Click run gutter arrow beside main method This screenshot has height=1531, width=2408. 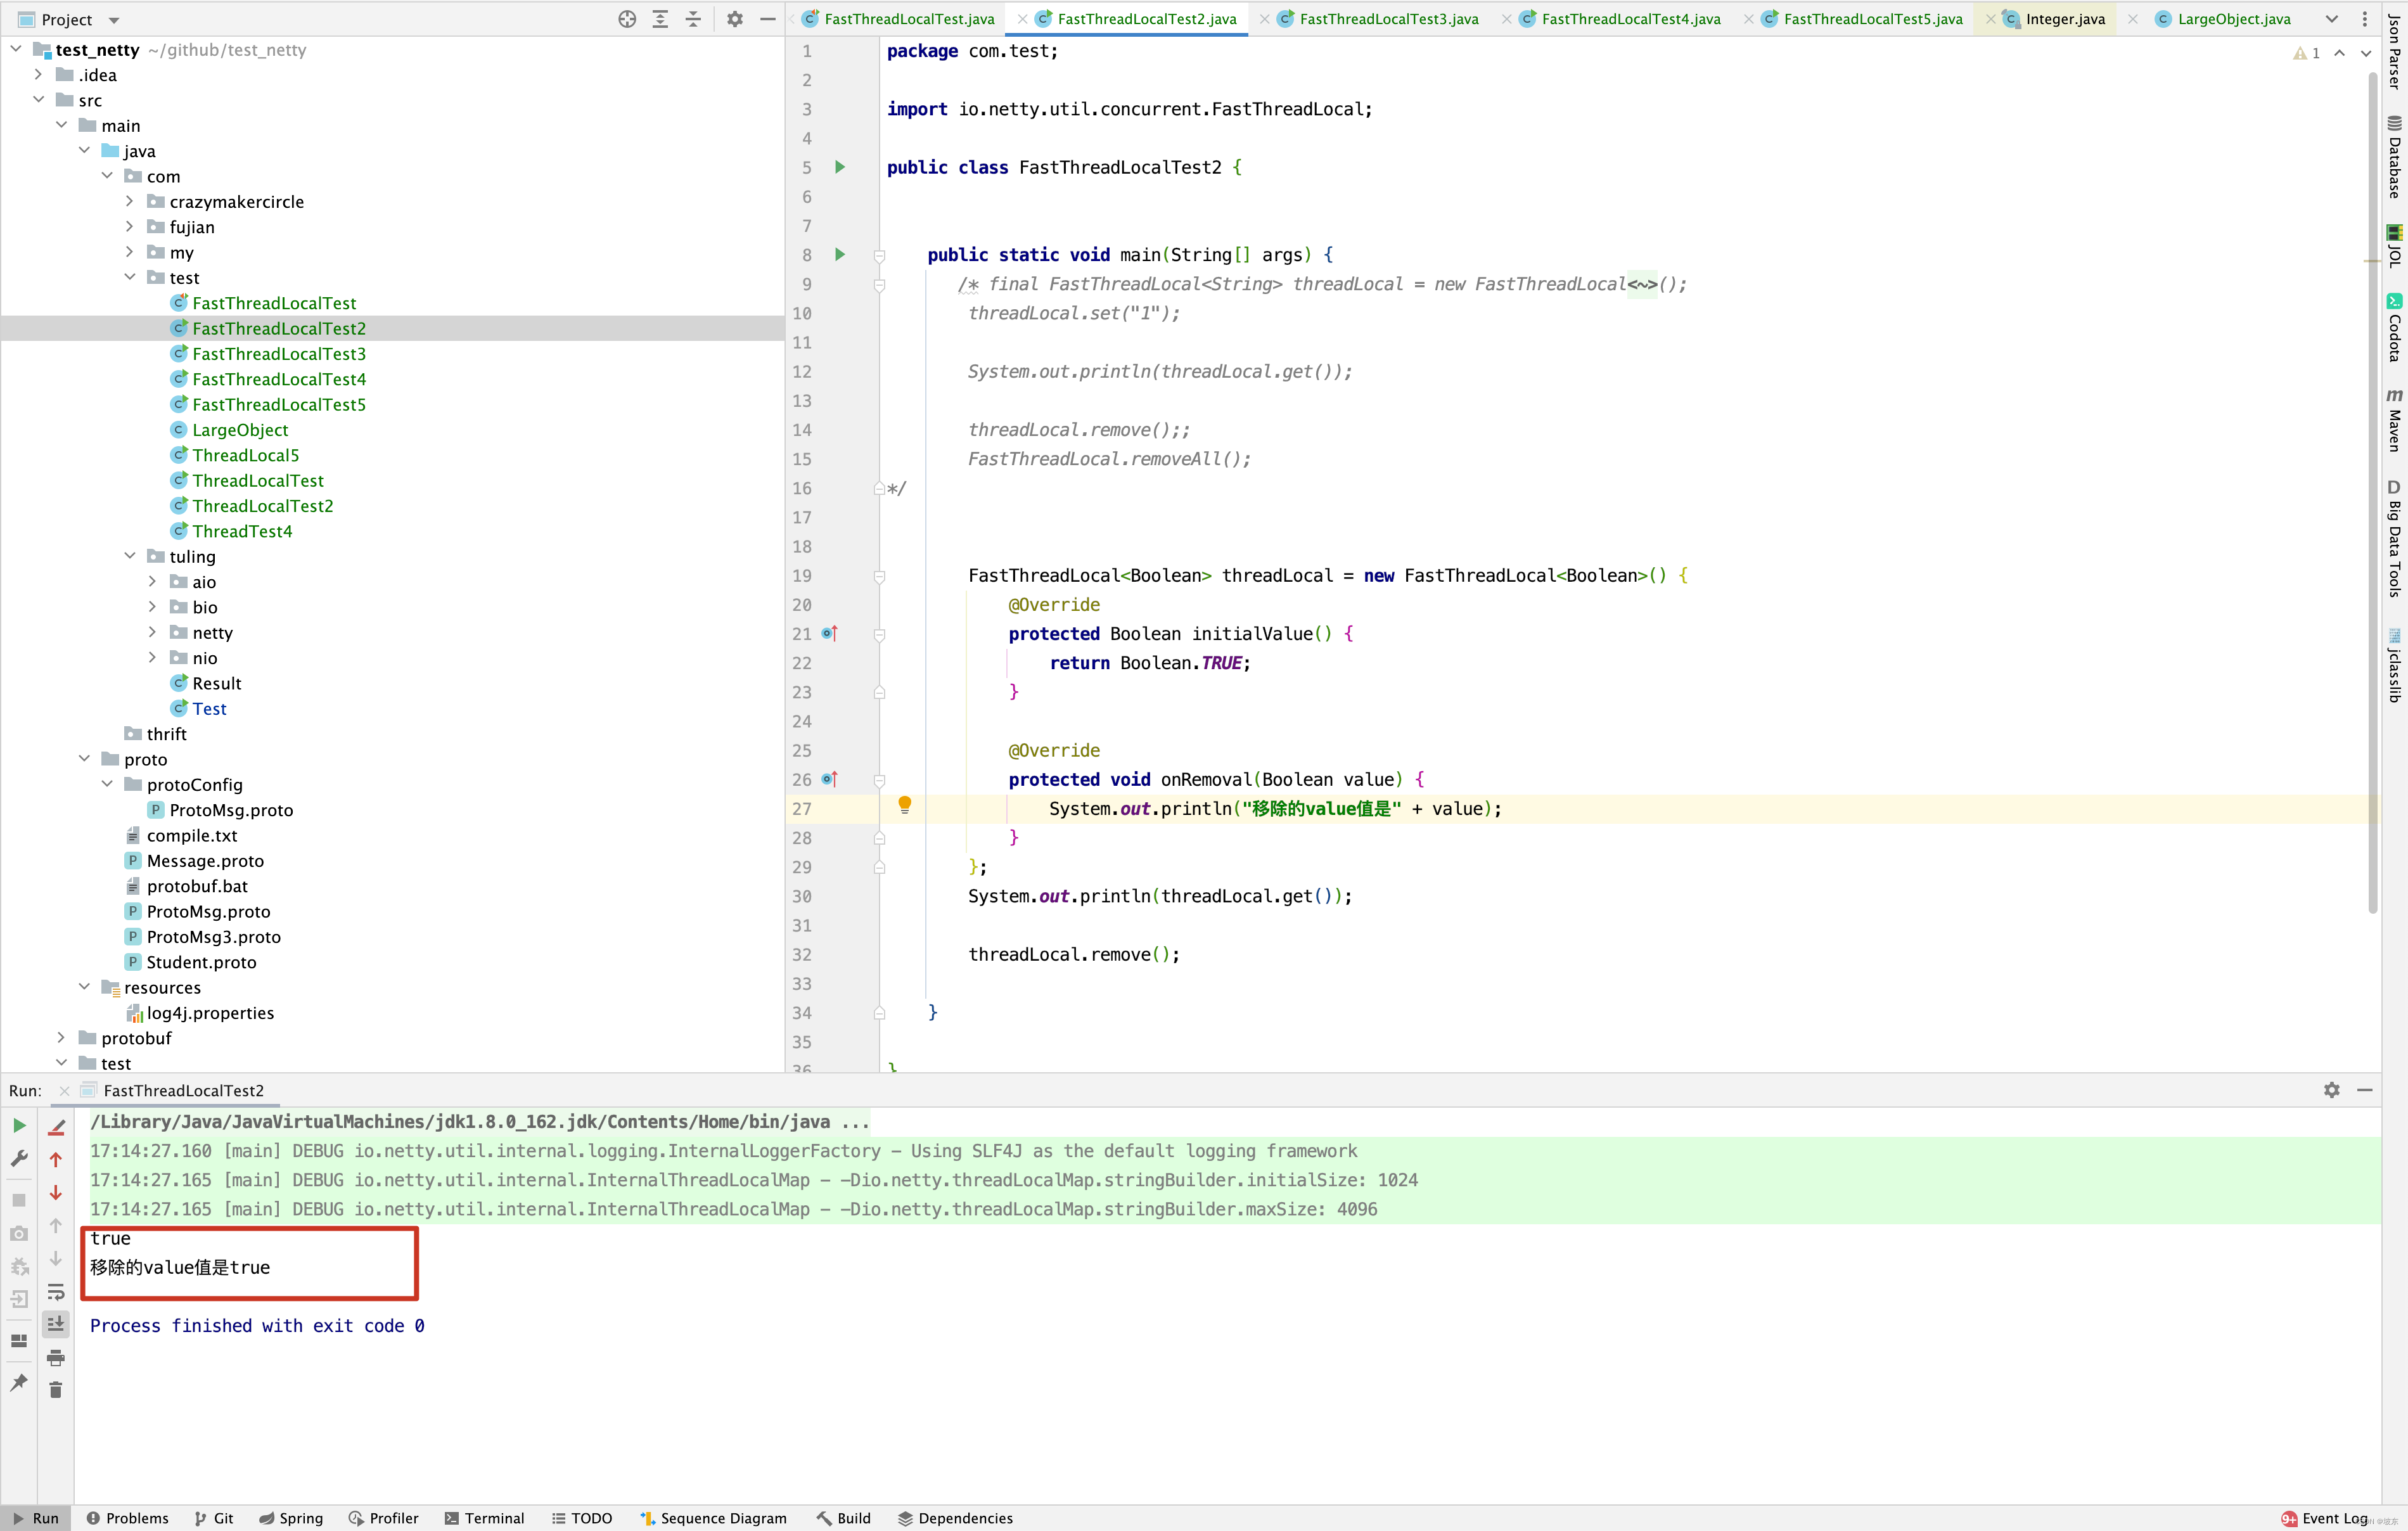pyautogui.click(x=840, y=255)
